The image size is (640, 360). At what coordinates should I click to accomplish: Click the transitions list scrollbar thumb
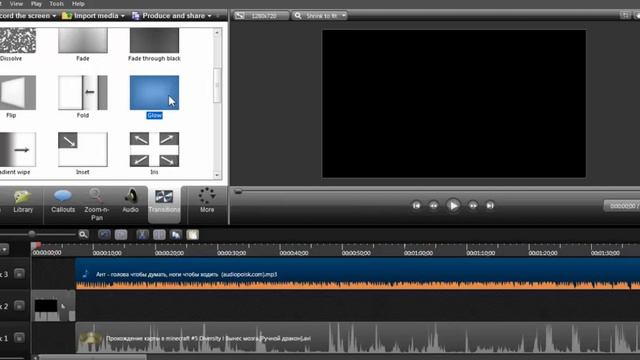217,85
